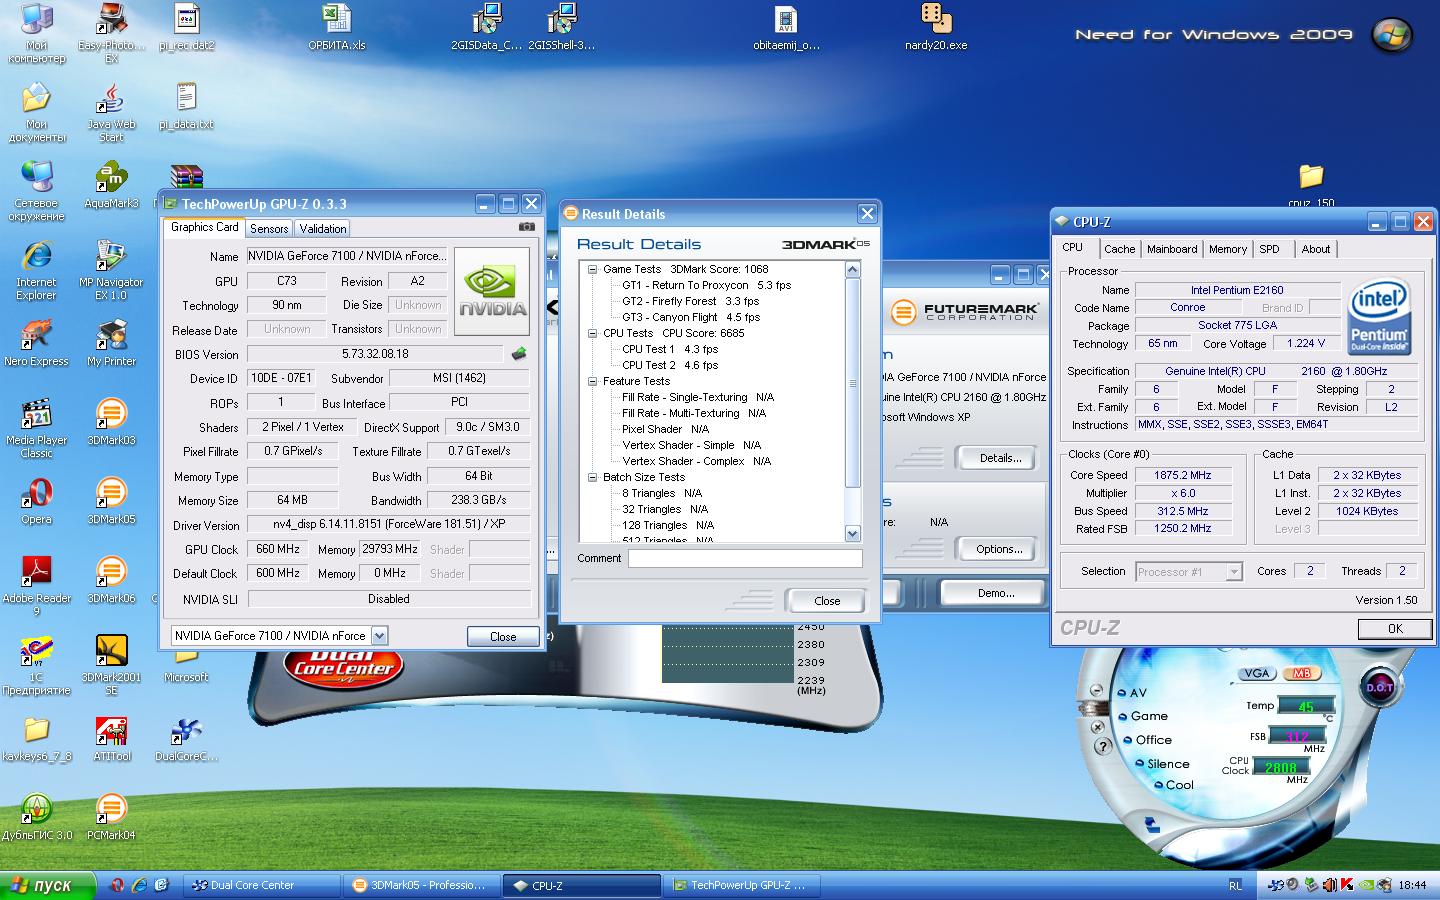This screenshot has height=900, width=1440.
Task: Open the 3DMark03 desktop shortcut
Action: (111, 421)
